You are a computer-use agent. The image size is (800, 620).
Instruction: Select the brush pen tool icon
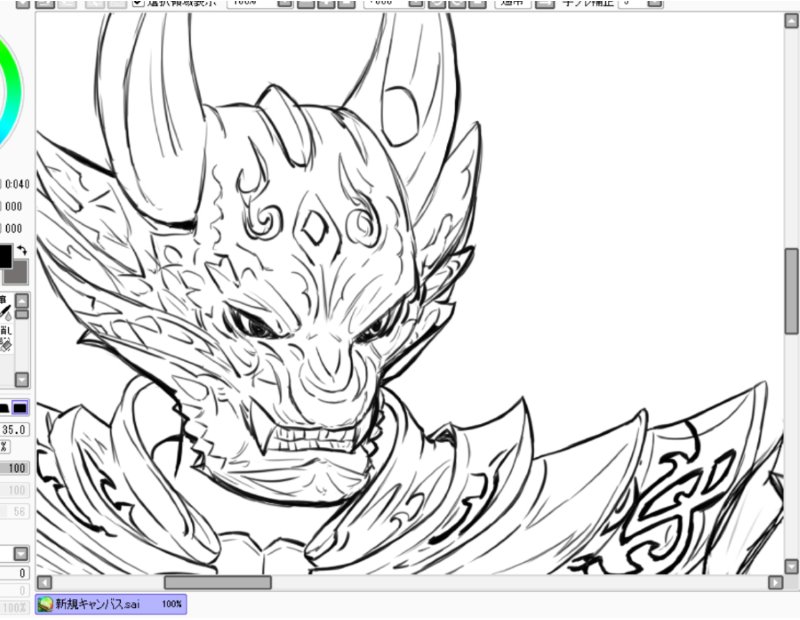tap(6, 311)
